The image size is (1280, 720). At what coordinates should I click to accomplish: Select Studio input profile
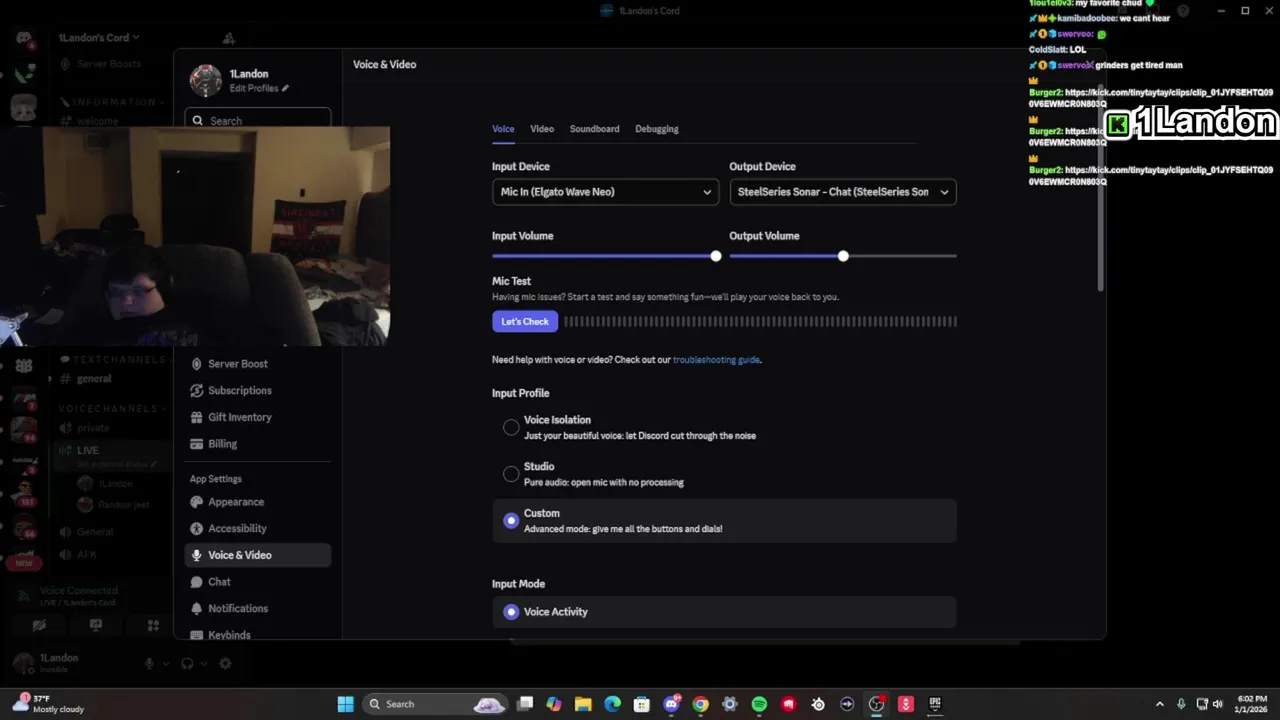(511, 474)
